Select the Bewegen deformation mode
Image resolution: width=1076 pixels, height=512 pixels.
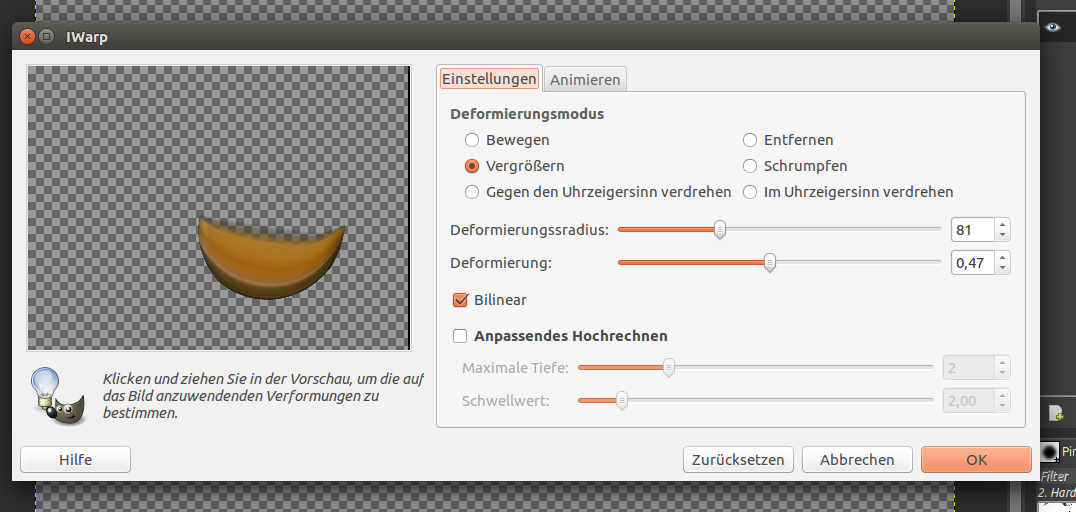coord(471,140)
